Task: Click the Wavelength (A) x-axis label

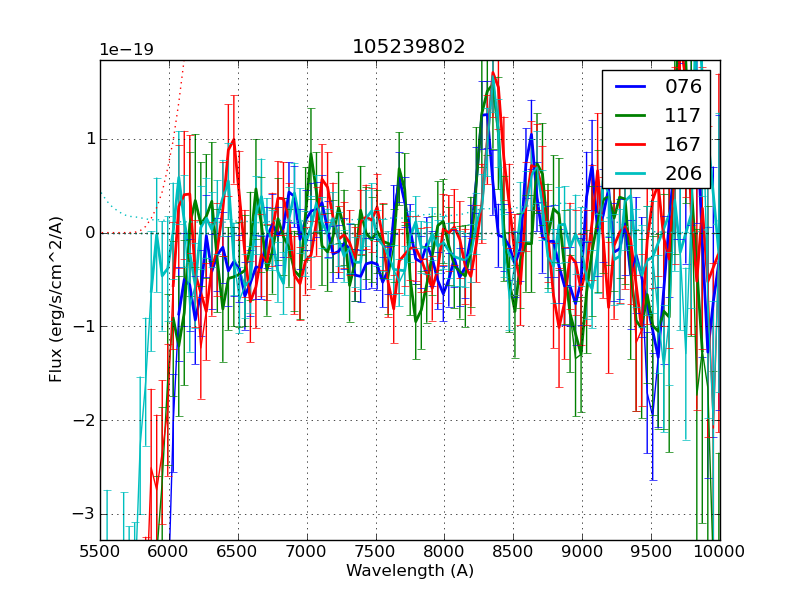Action: [410, 571]
